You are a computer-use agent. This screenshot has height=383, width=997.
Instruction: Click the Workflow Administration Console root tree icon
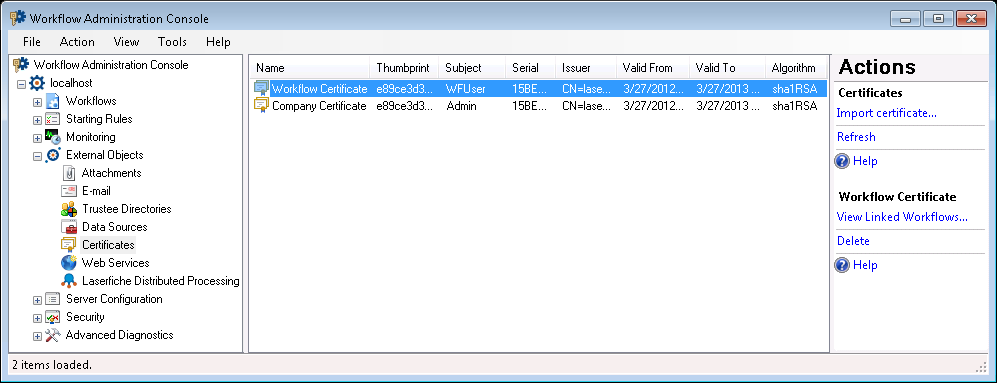(21, 64)
